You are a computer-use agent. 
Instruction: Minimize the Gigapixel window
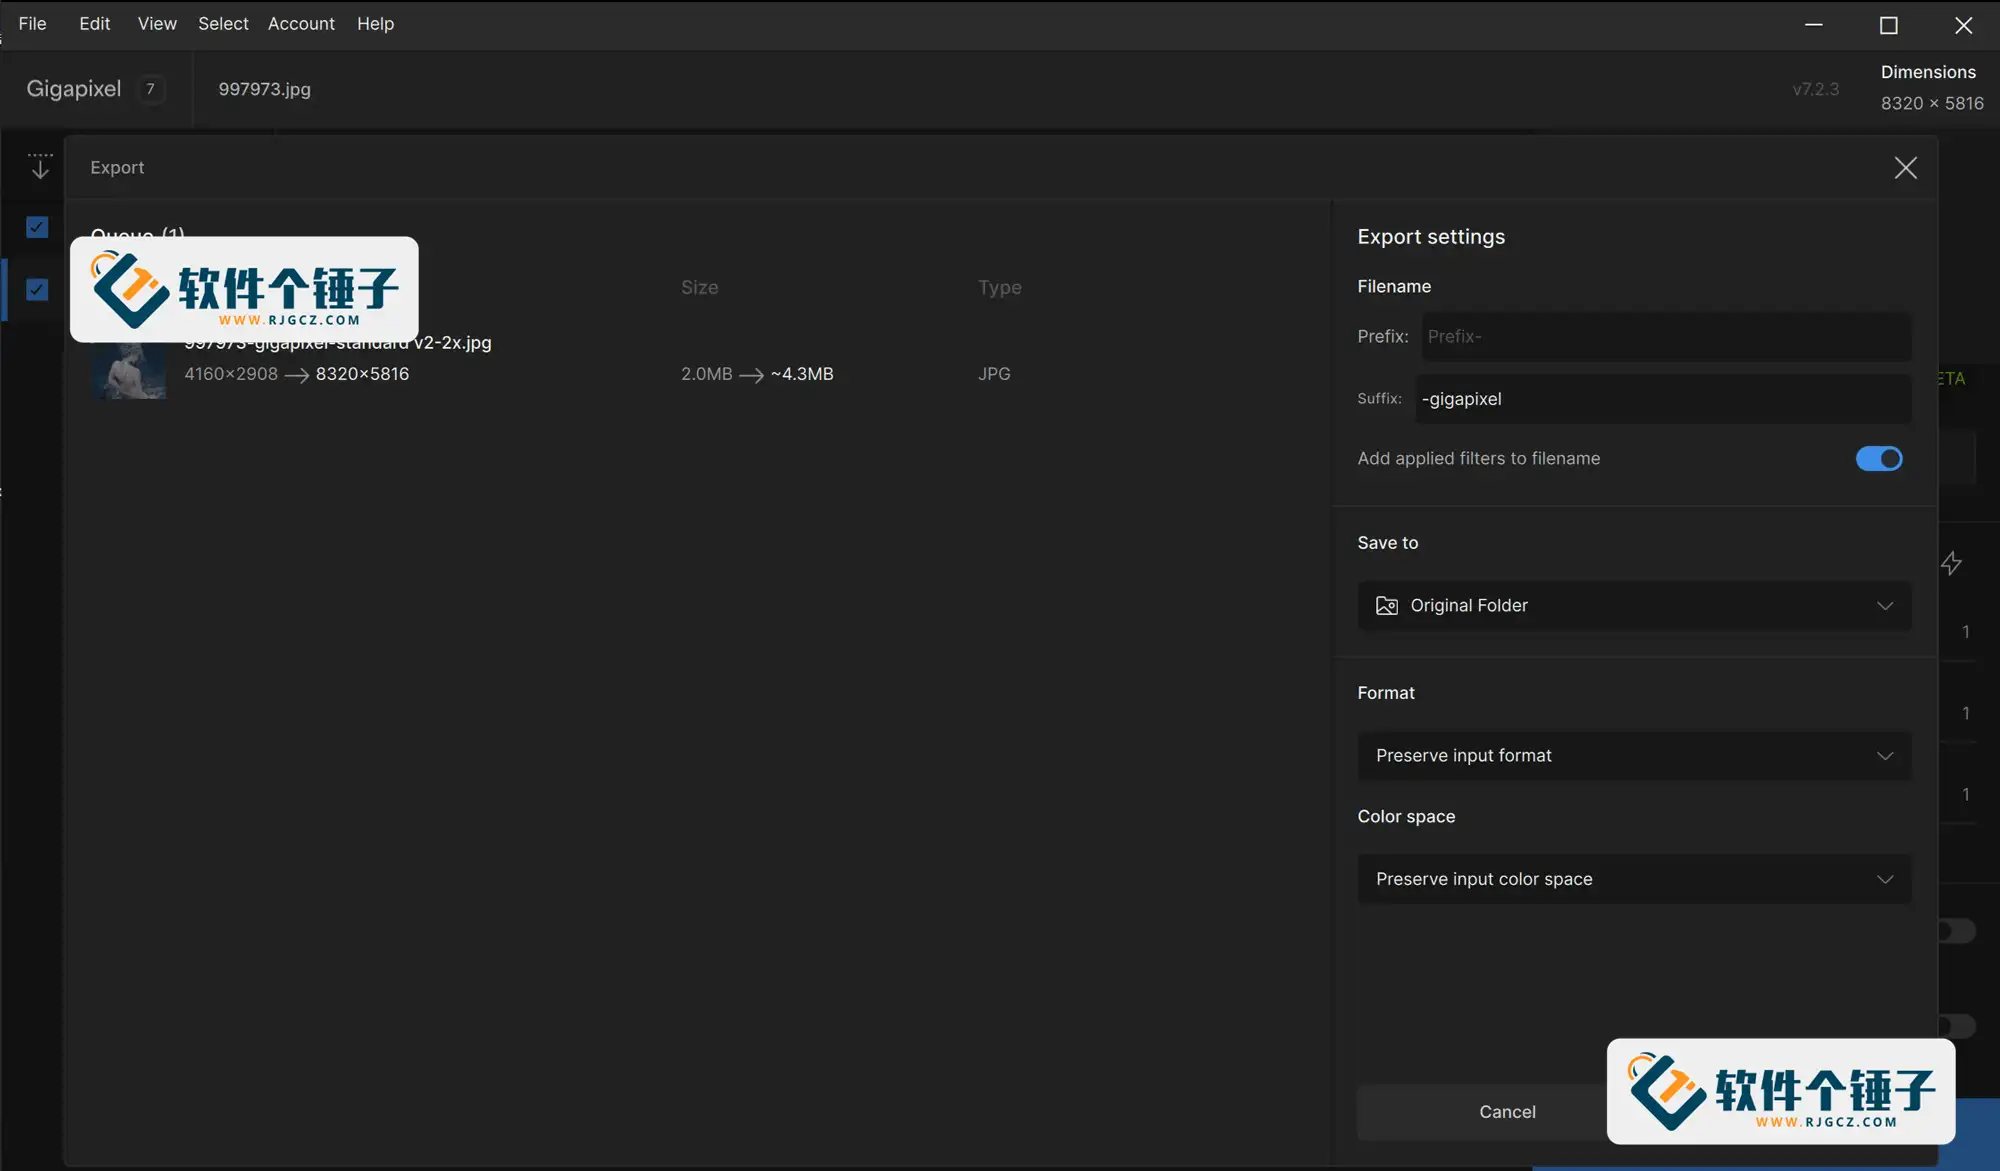pyautogui.click(x=1814, y=25)
